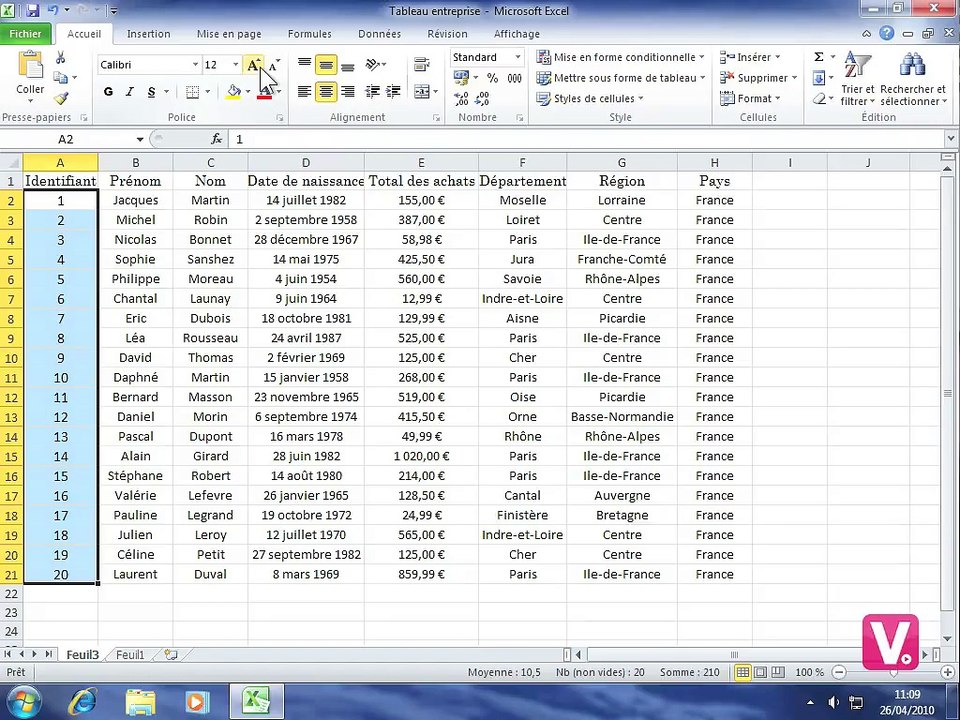Viewport: 960px width, 720px height.
Task: Switch to the Insertion tab
Action: pyautogui.click(x=148, y=34)
